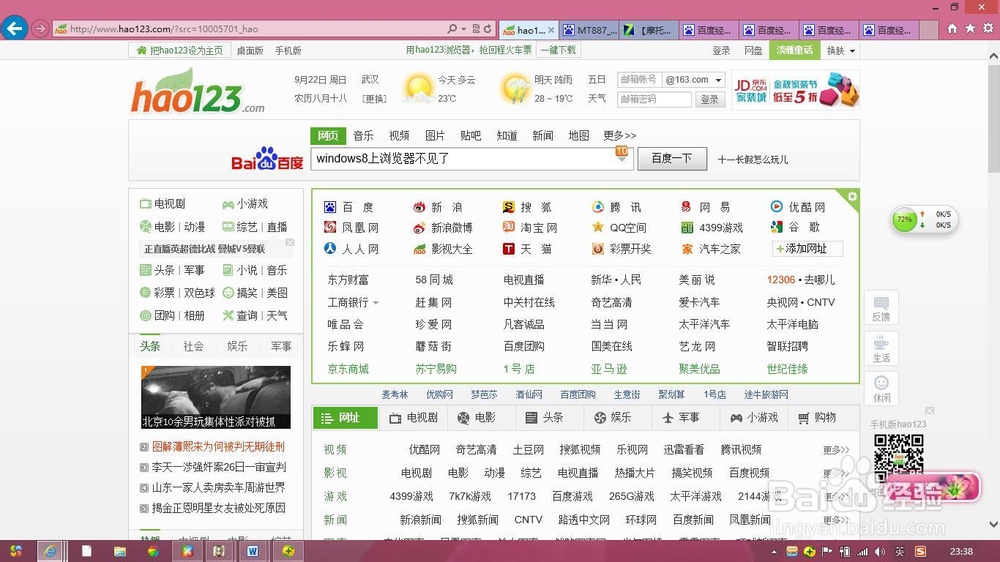
Task: Click the 邮箱帐号 input field
Action: pyautogui.click(x=639, y=80)
